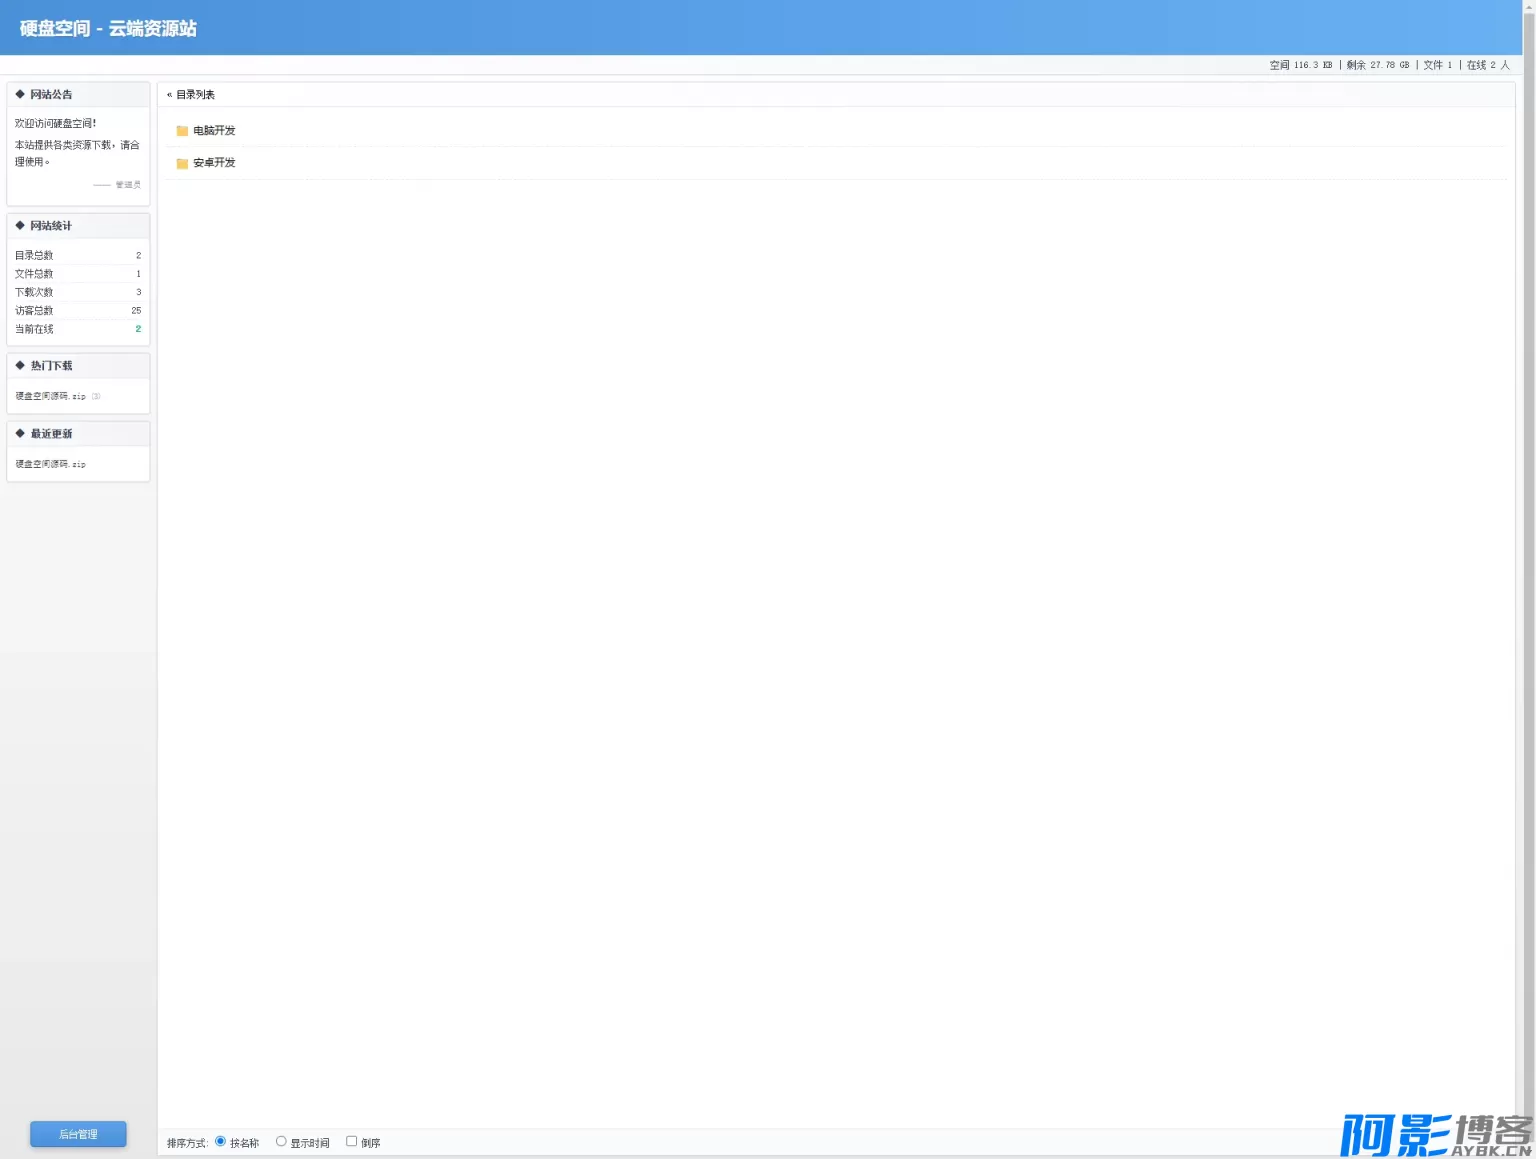Click the 当前在线 statistics row
The height and width of the screenshot is (1159, 1536).
pos(77,329)
